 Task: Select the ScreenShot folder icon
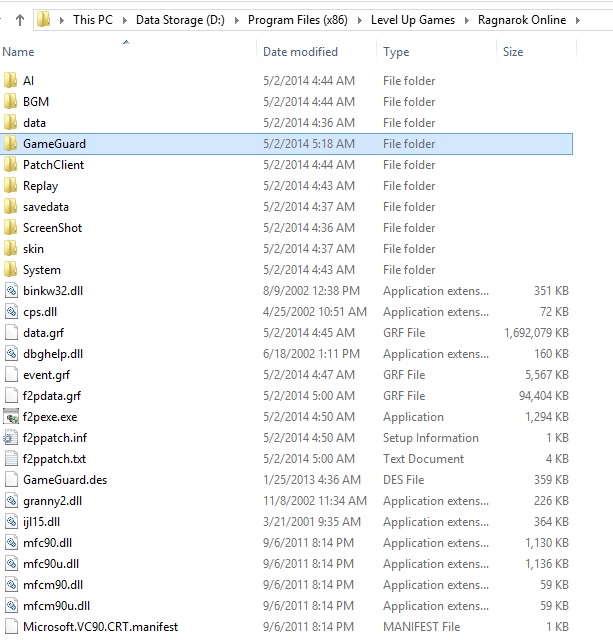coord(11,227)
